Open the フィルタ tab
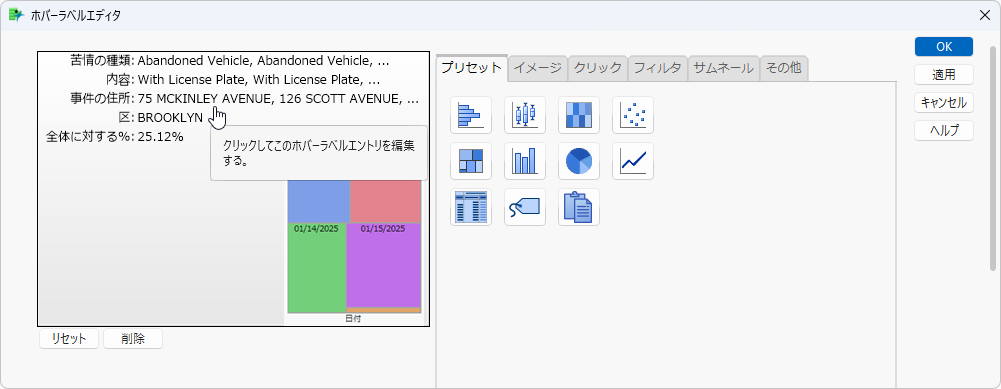This screenshot has height=389, width=1001. 658,68
